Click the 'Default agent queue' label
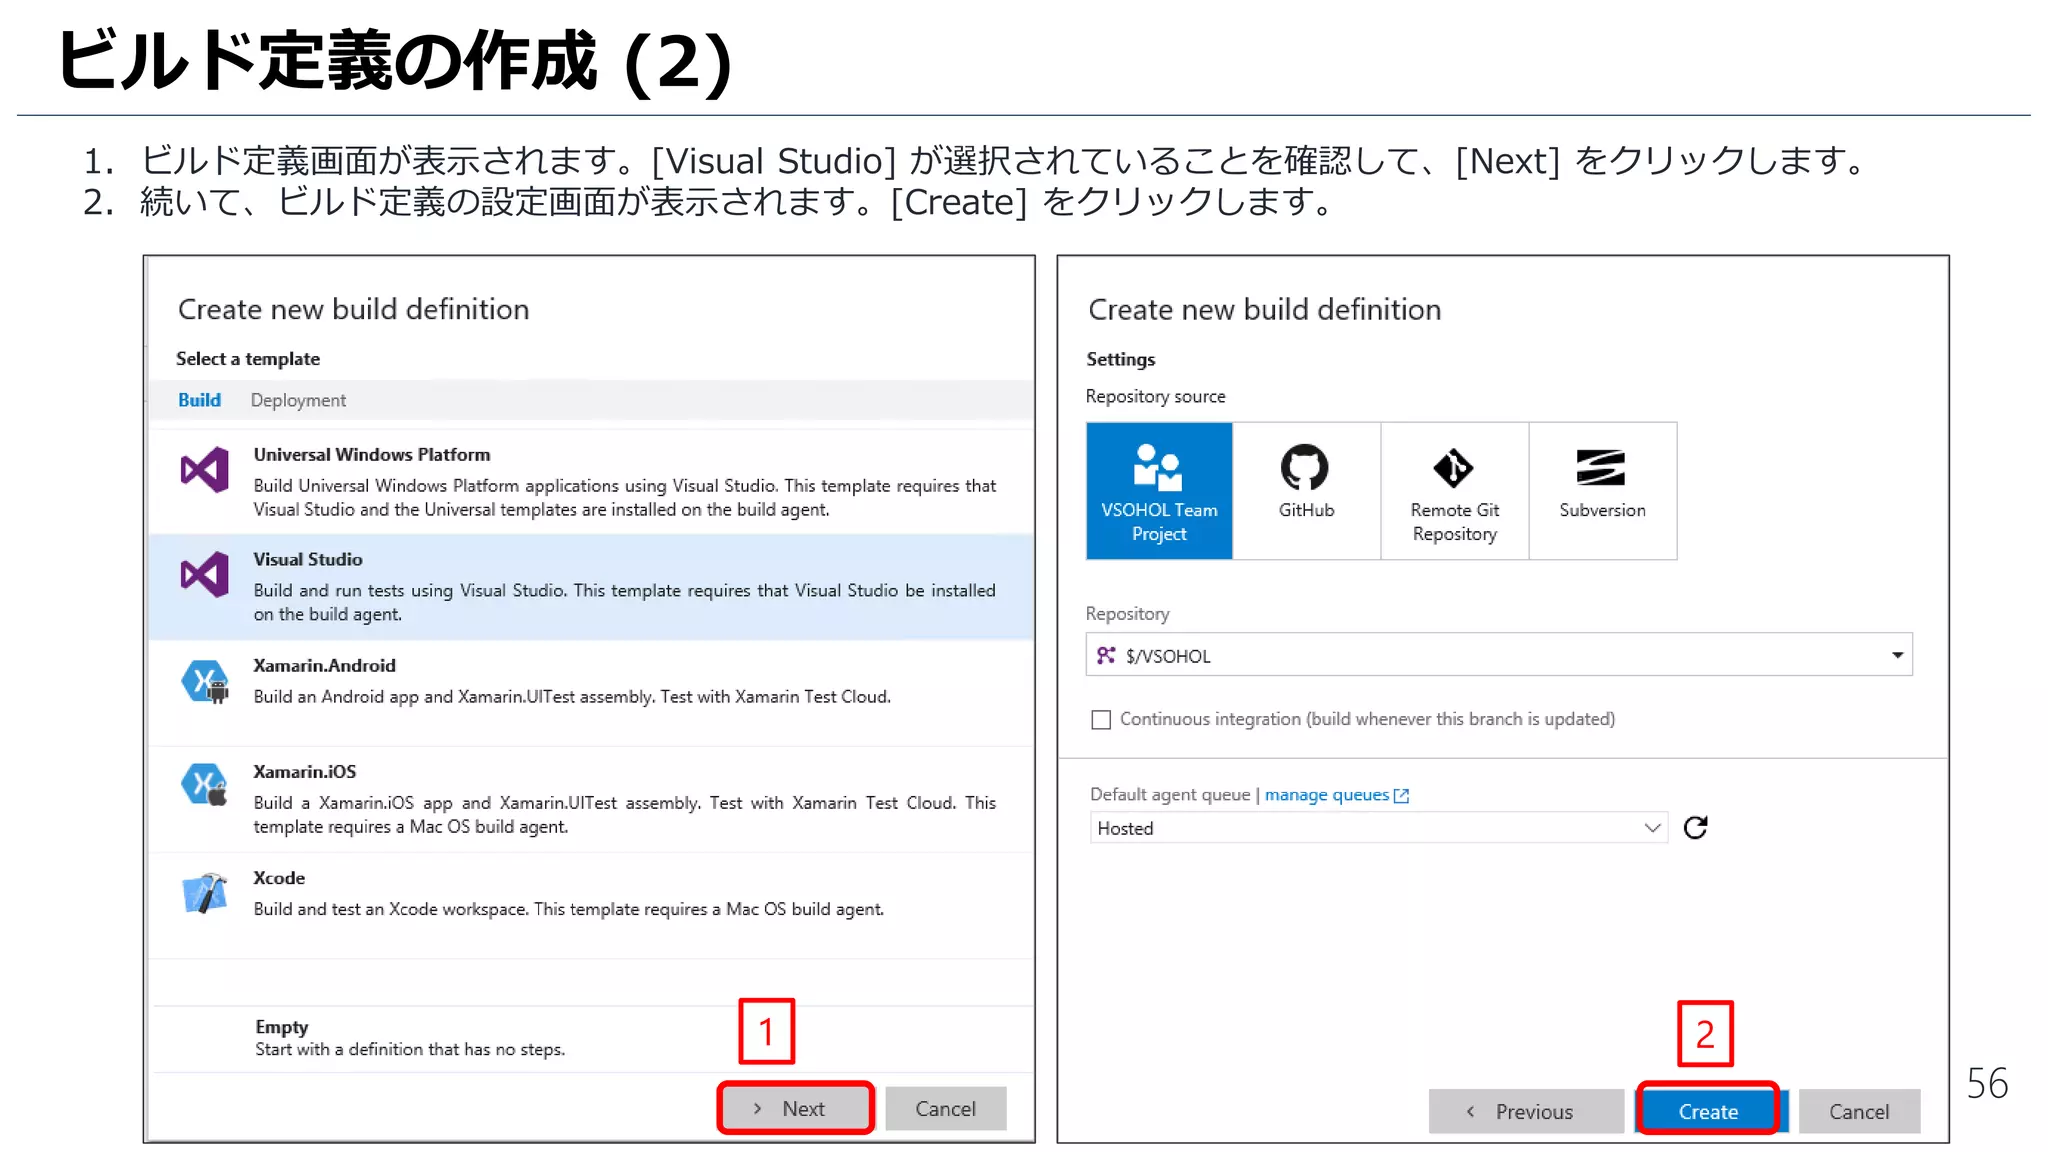2048x1152 pixels. (x=1170, y=794)
